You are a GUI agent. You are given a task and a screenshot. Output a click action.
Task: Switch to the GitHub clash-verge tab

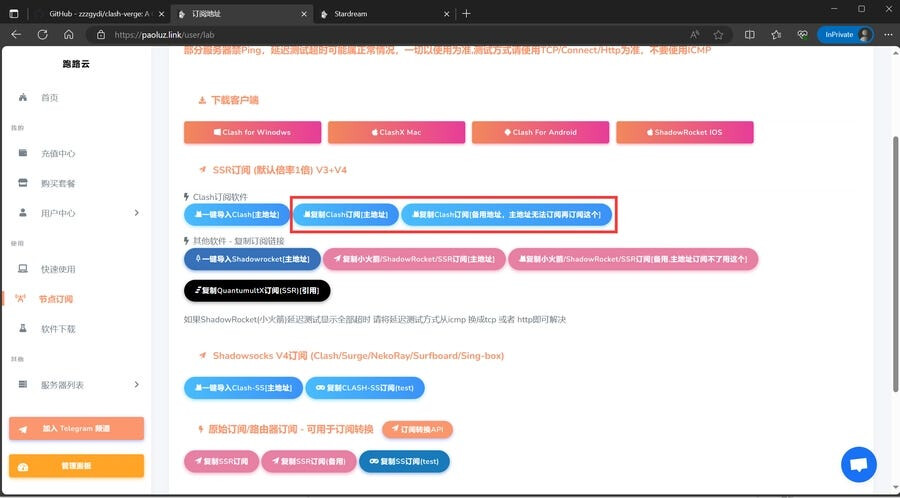coord(100,14)
